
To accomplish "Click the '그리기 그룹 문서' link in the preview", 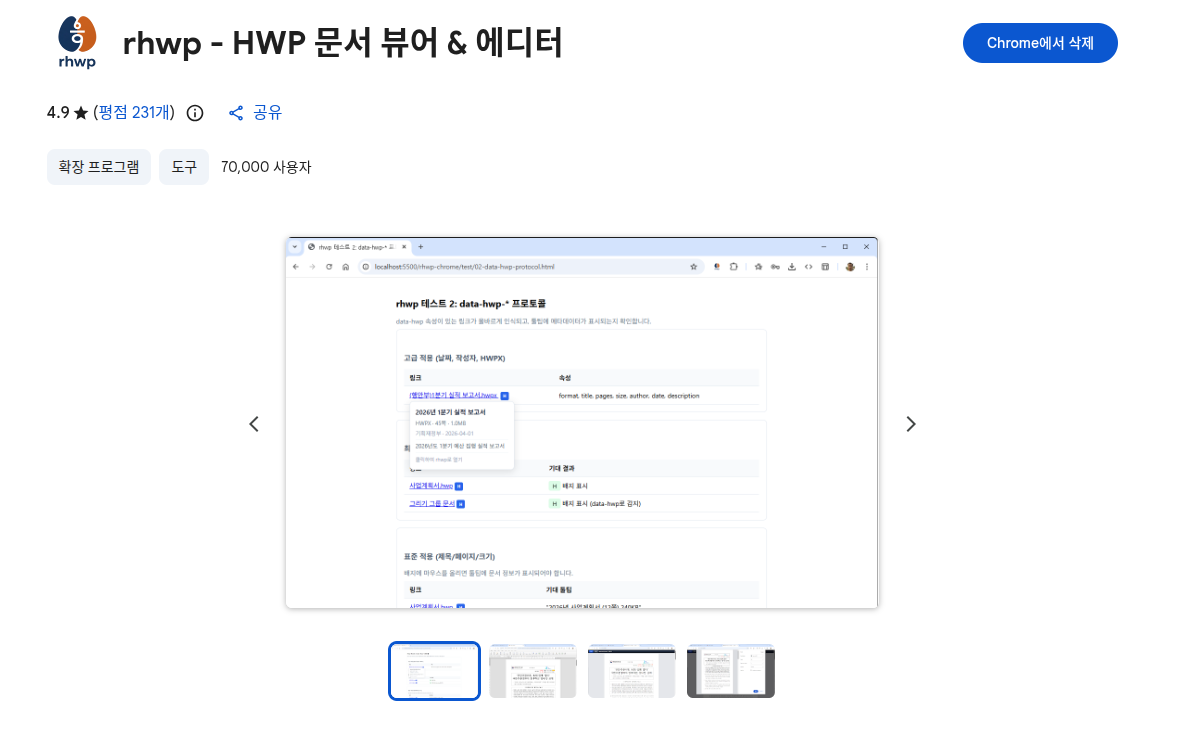I will 432,503.
